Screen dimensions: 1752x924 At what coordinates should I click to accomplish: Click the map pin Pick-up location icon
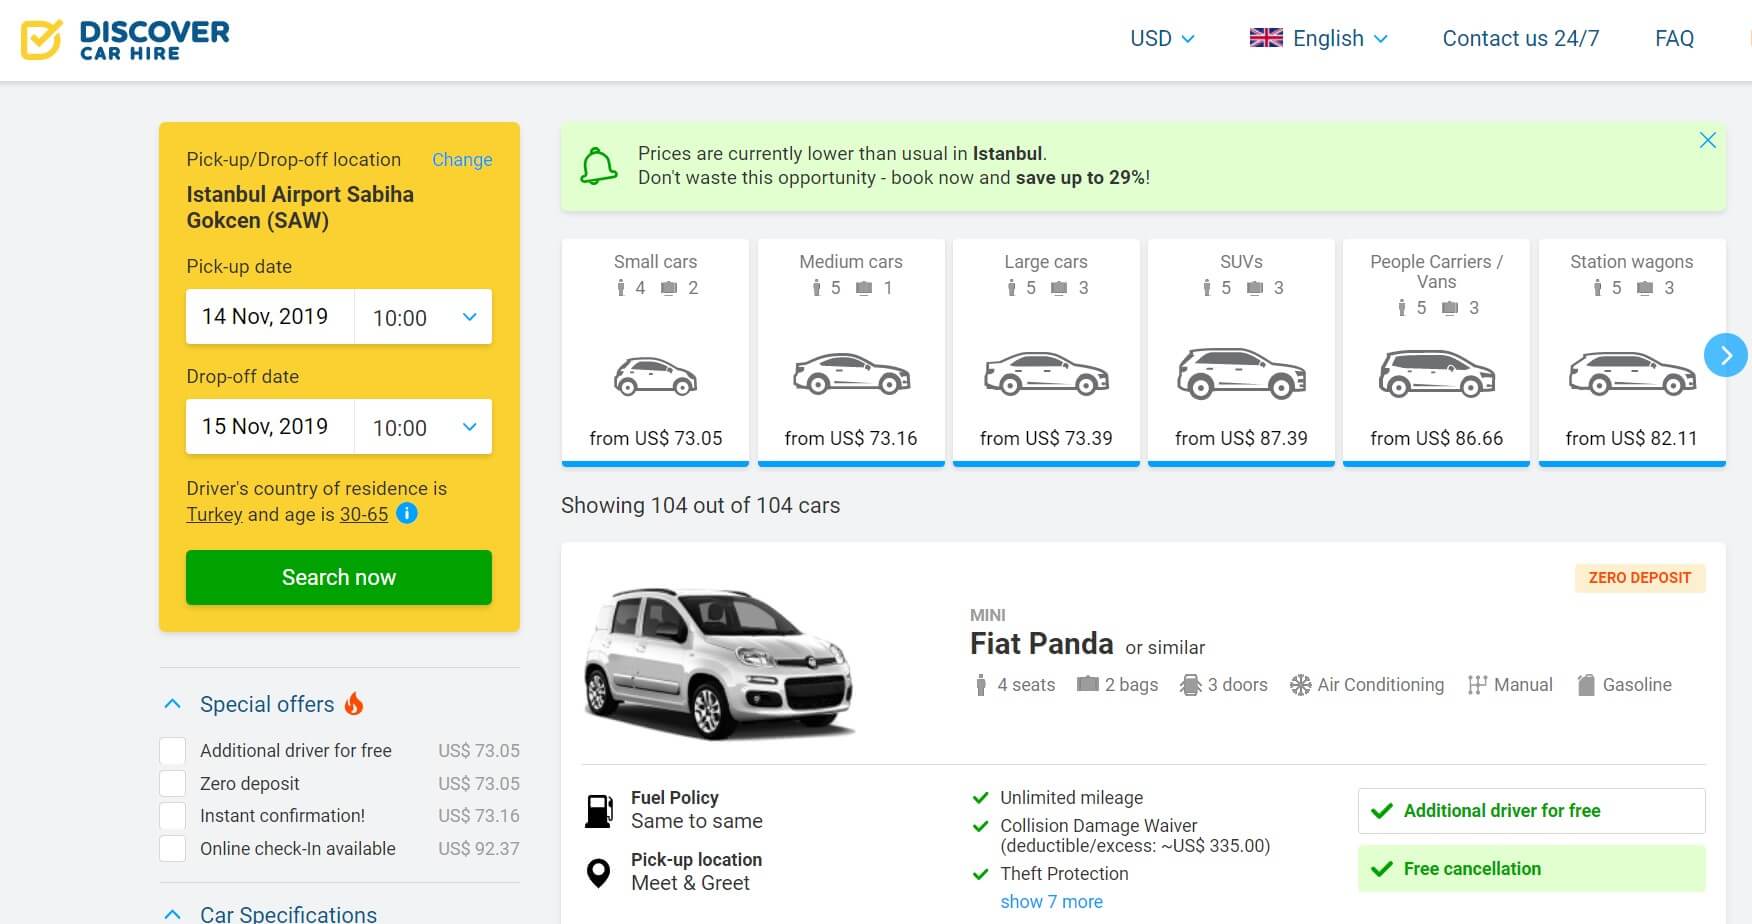pos(598,872)
